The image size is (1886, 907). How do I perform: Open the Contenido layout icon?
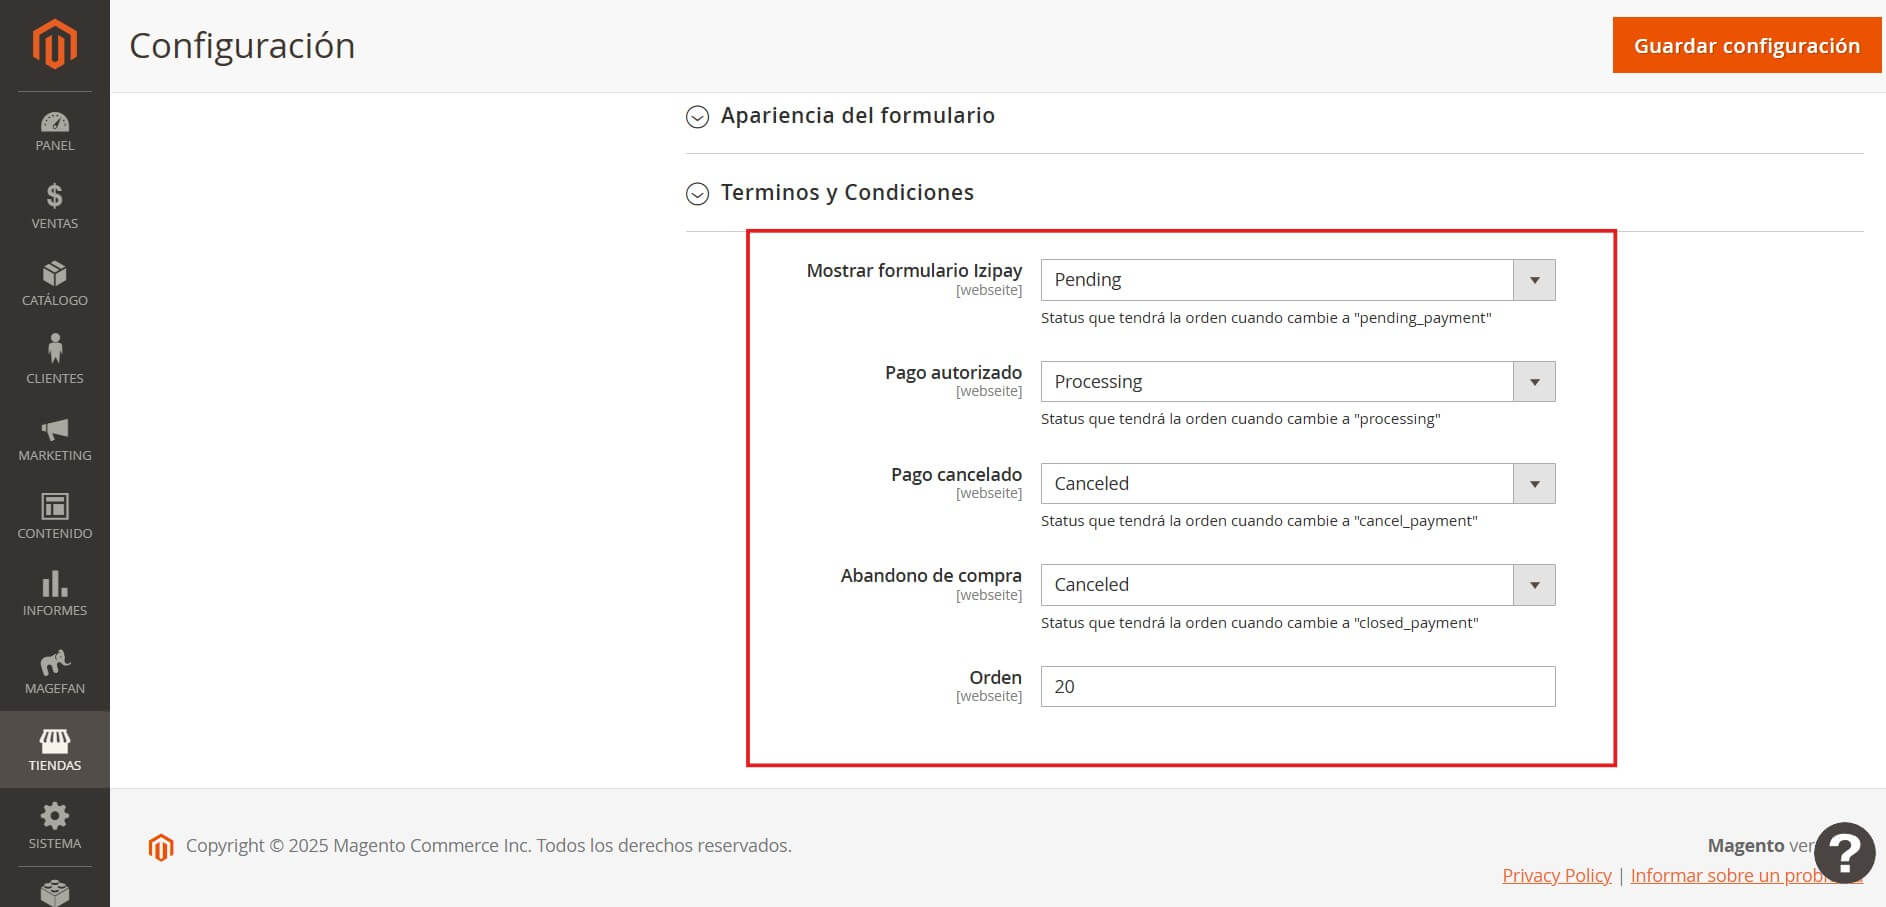click(54, 507)
